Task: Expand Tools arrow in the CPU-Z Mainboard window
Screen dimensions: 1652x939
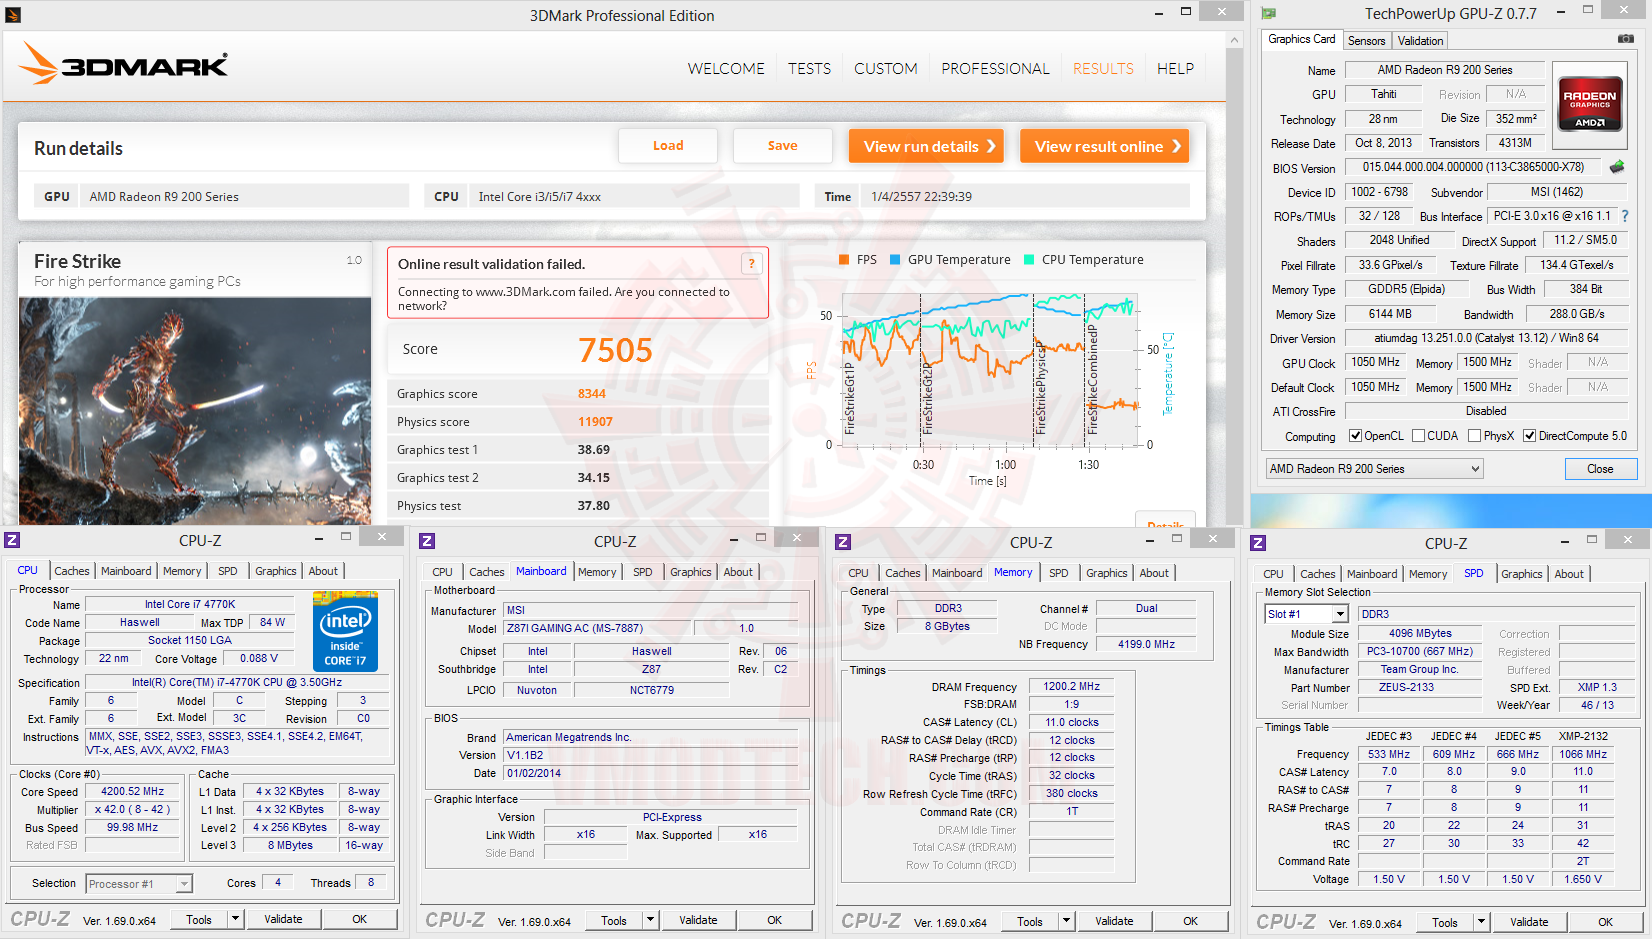Action: pyautogui.click(x=651, y=920)
